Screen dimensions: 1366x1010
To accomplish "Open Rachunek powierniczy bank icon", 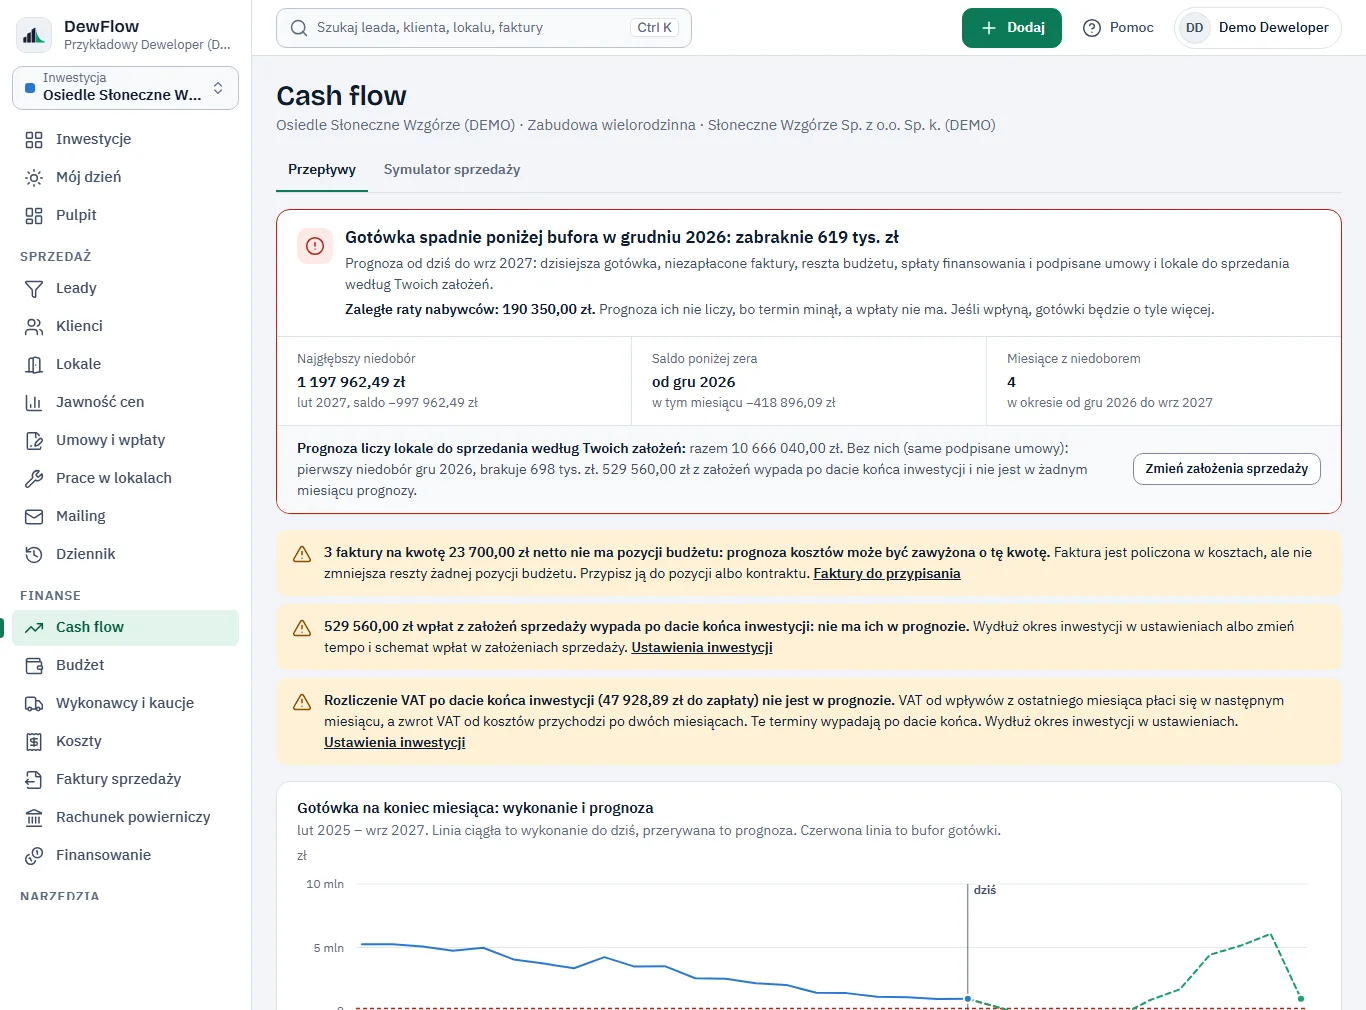I will click(x=34, y=817).
